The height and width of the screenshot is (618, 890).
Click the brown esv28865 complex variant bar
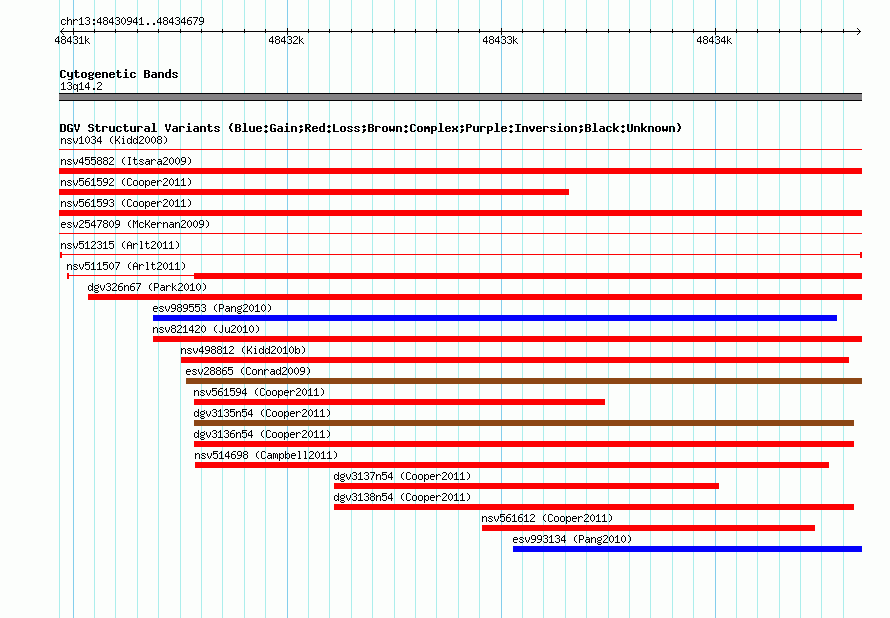point(524,381)
